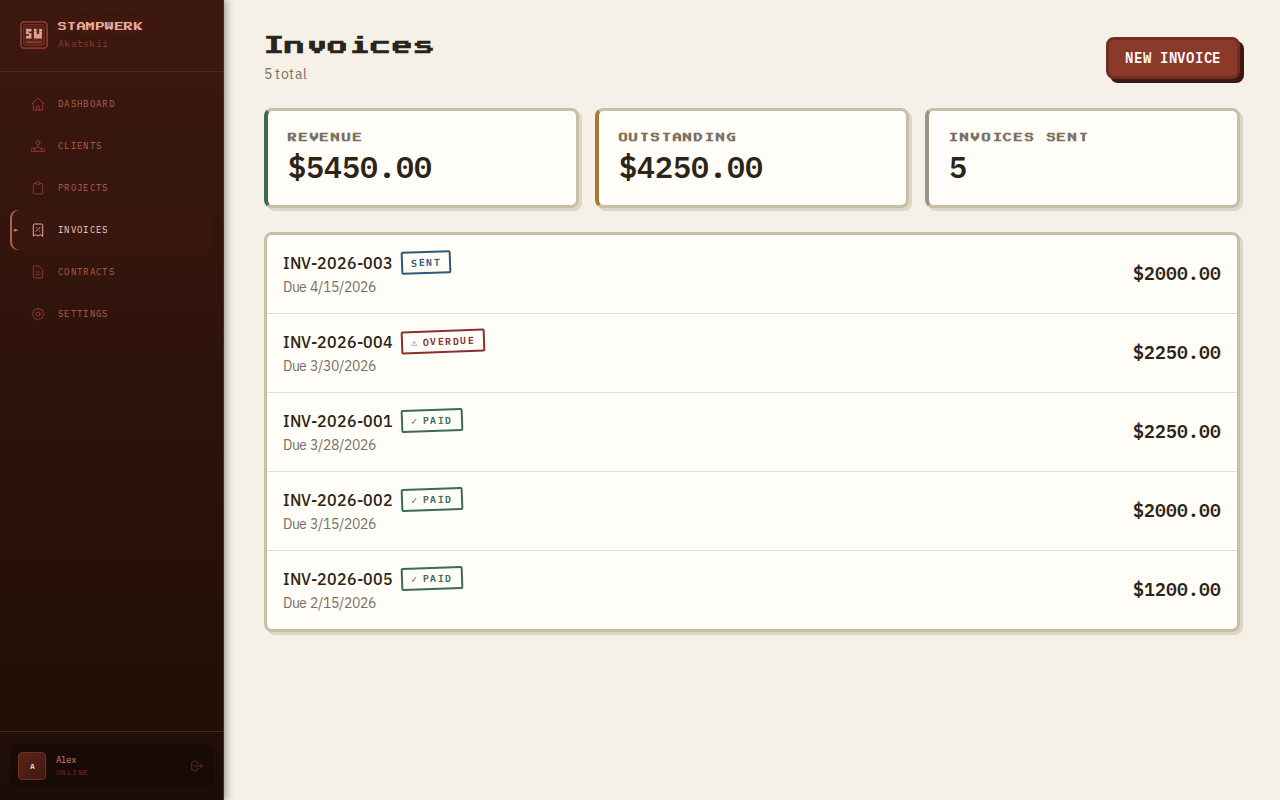Click the STAMPWERK brand name
This screenshot has height=800, width=1280.
pyautogui.click(x=100, y=26)
